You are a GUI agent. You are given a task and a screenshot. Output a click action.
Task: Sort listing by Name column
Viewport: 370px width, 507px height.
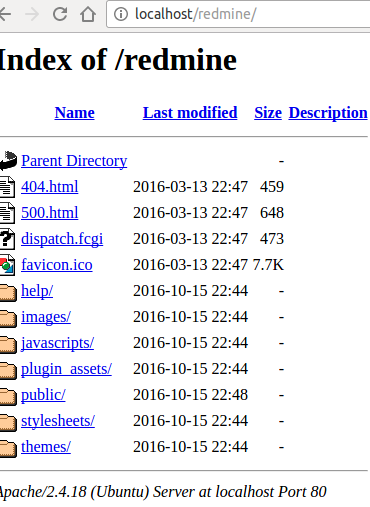coord(75,113)
